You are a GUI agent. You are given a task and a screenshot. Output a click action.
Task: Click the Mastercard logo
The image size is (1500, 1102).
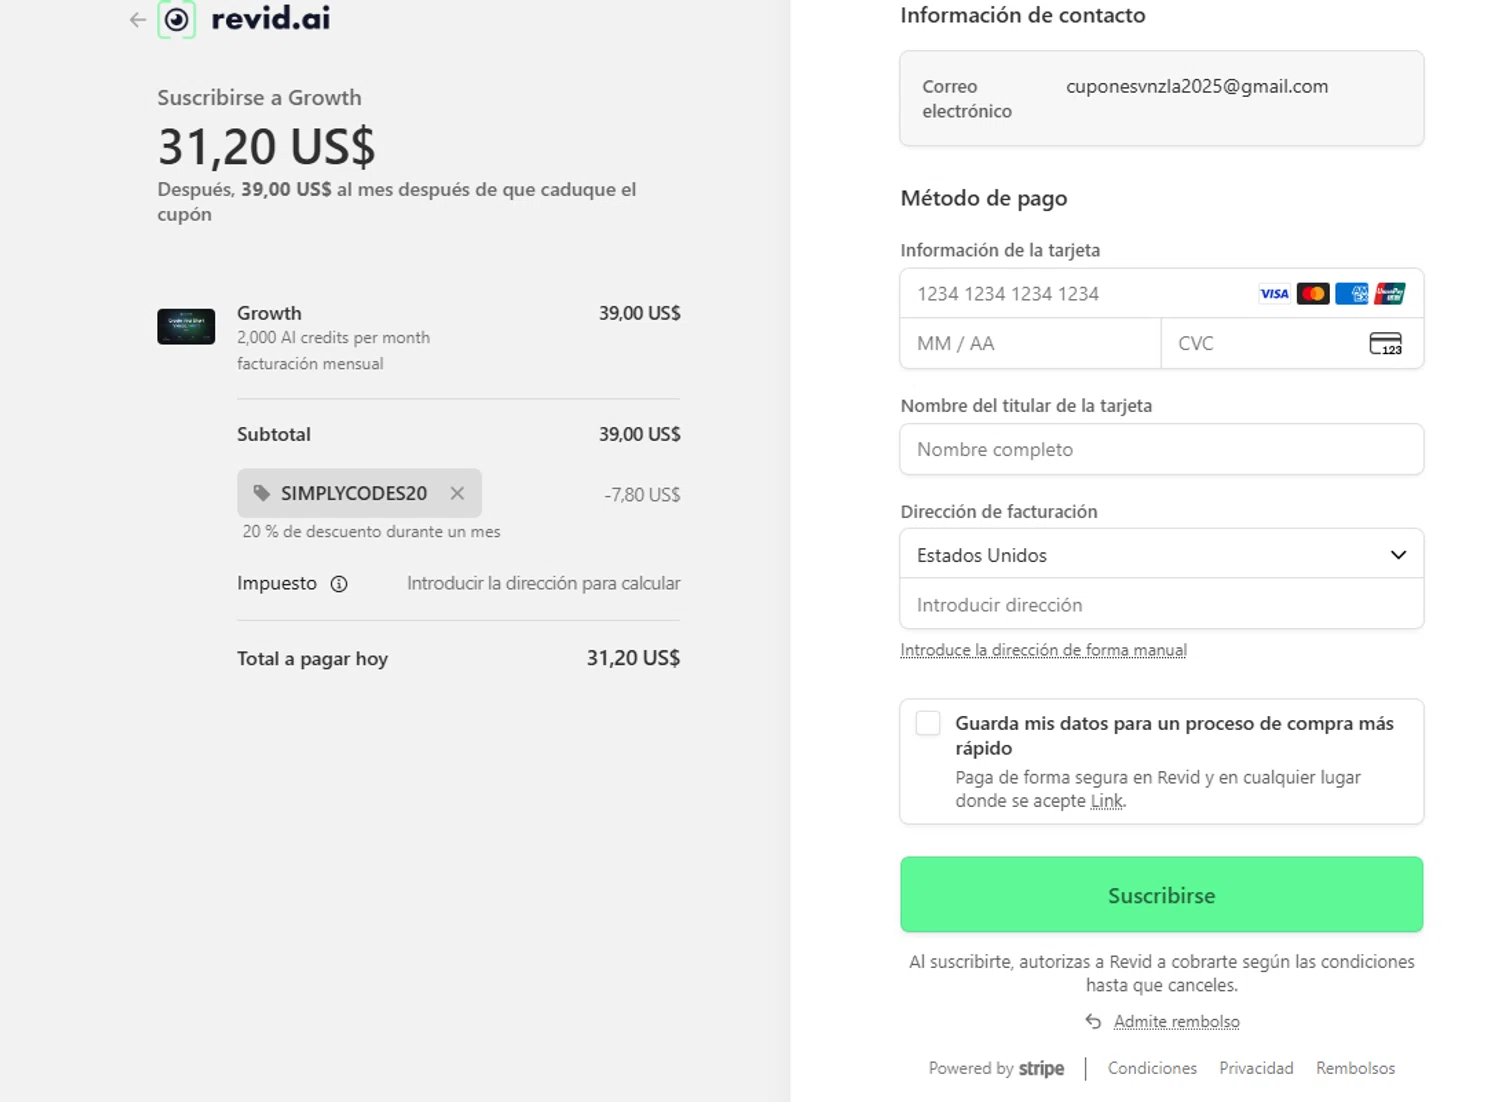pyautogui.click(x=1313, y=294)
